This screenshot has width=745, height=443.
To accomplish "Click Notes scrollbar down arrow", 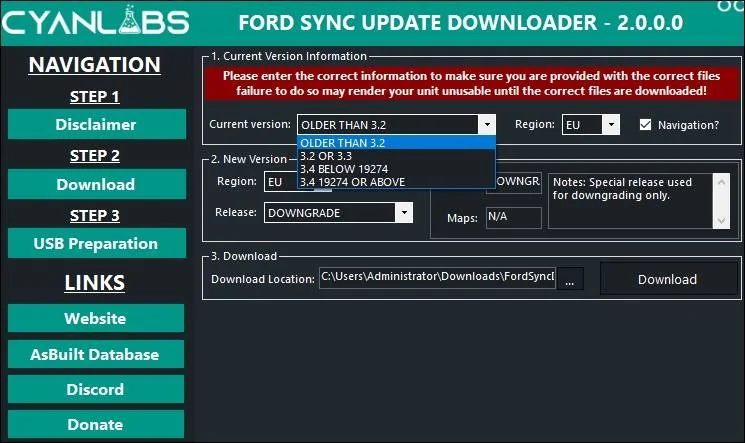I will tap(721, 221).
